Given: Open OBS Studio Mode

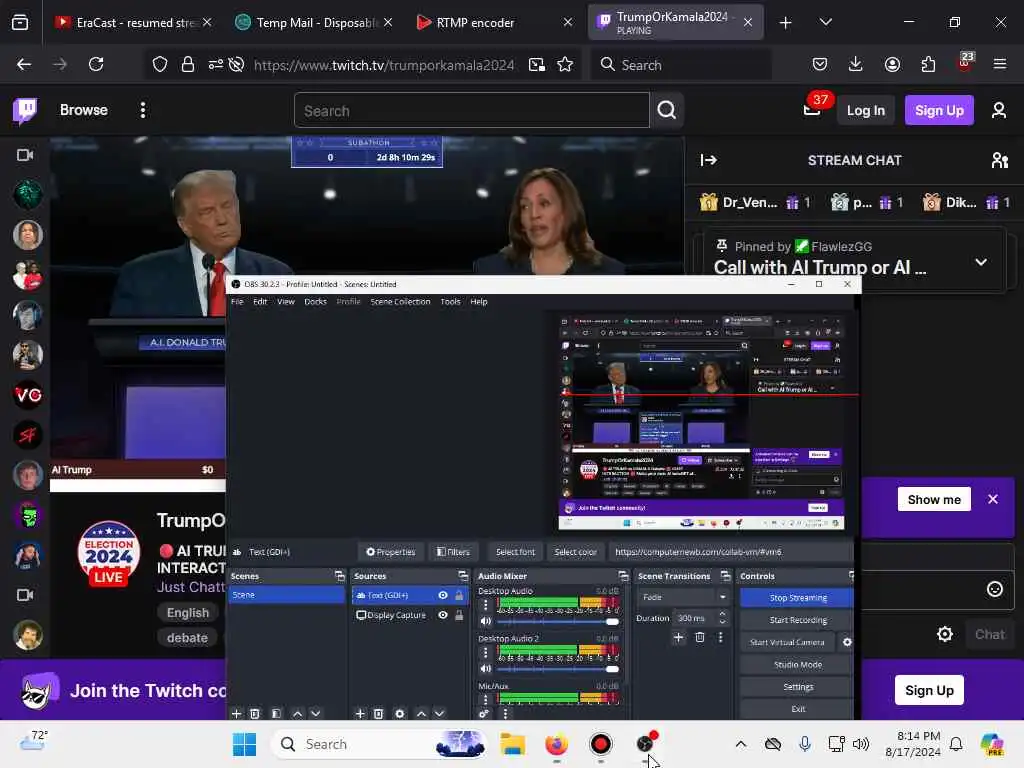Looking at the screenshot, I should [x=797, y=665].
